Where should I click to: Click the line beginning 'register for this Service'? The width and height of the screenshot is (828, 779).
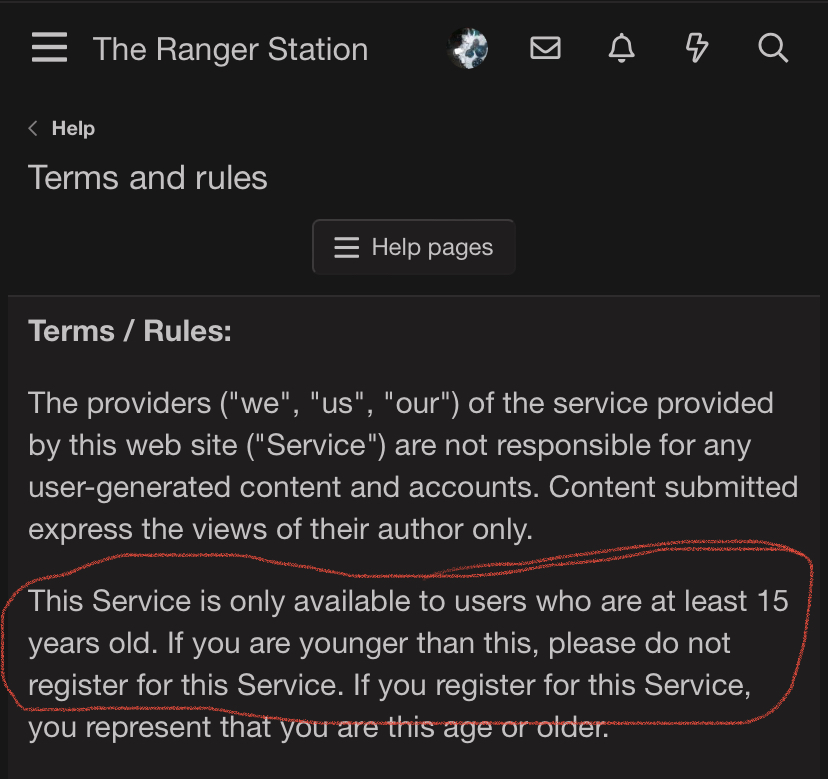(390, 685)
